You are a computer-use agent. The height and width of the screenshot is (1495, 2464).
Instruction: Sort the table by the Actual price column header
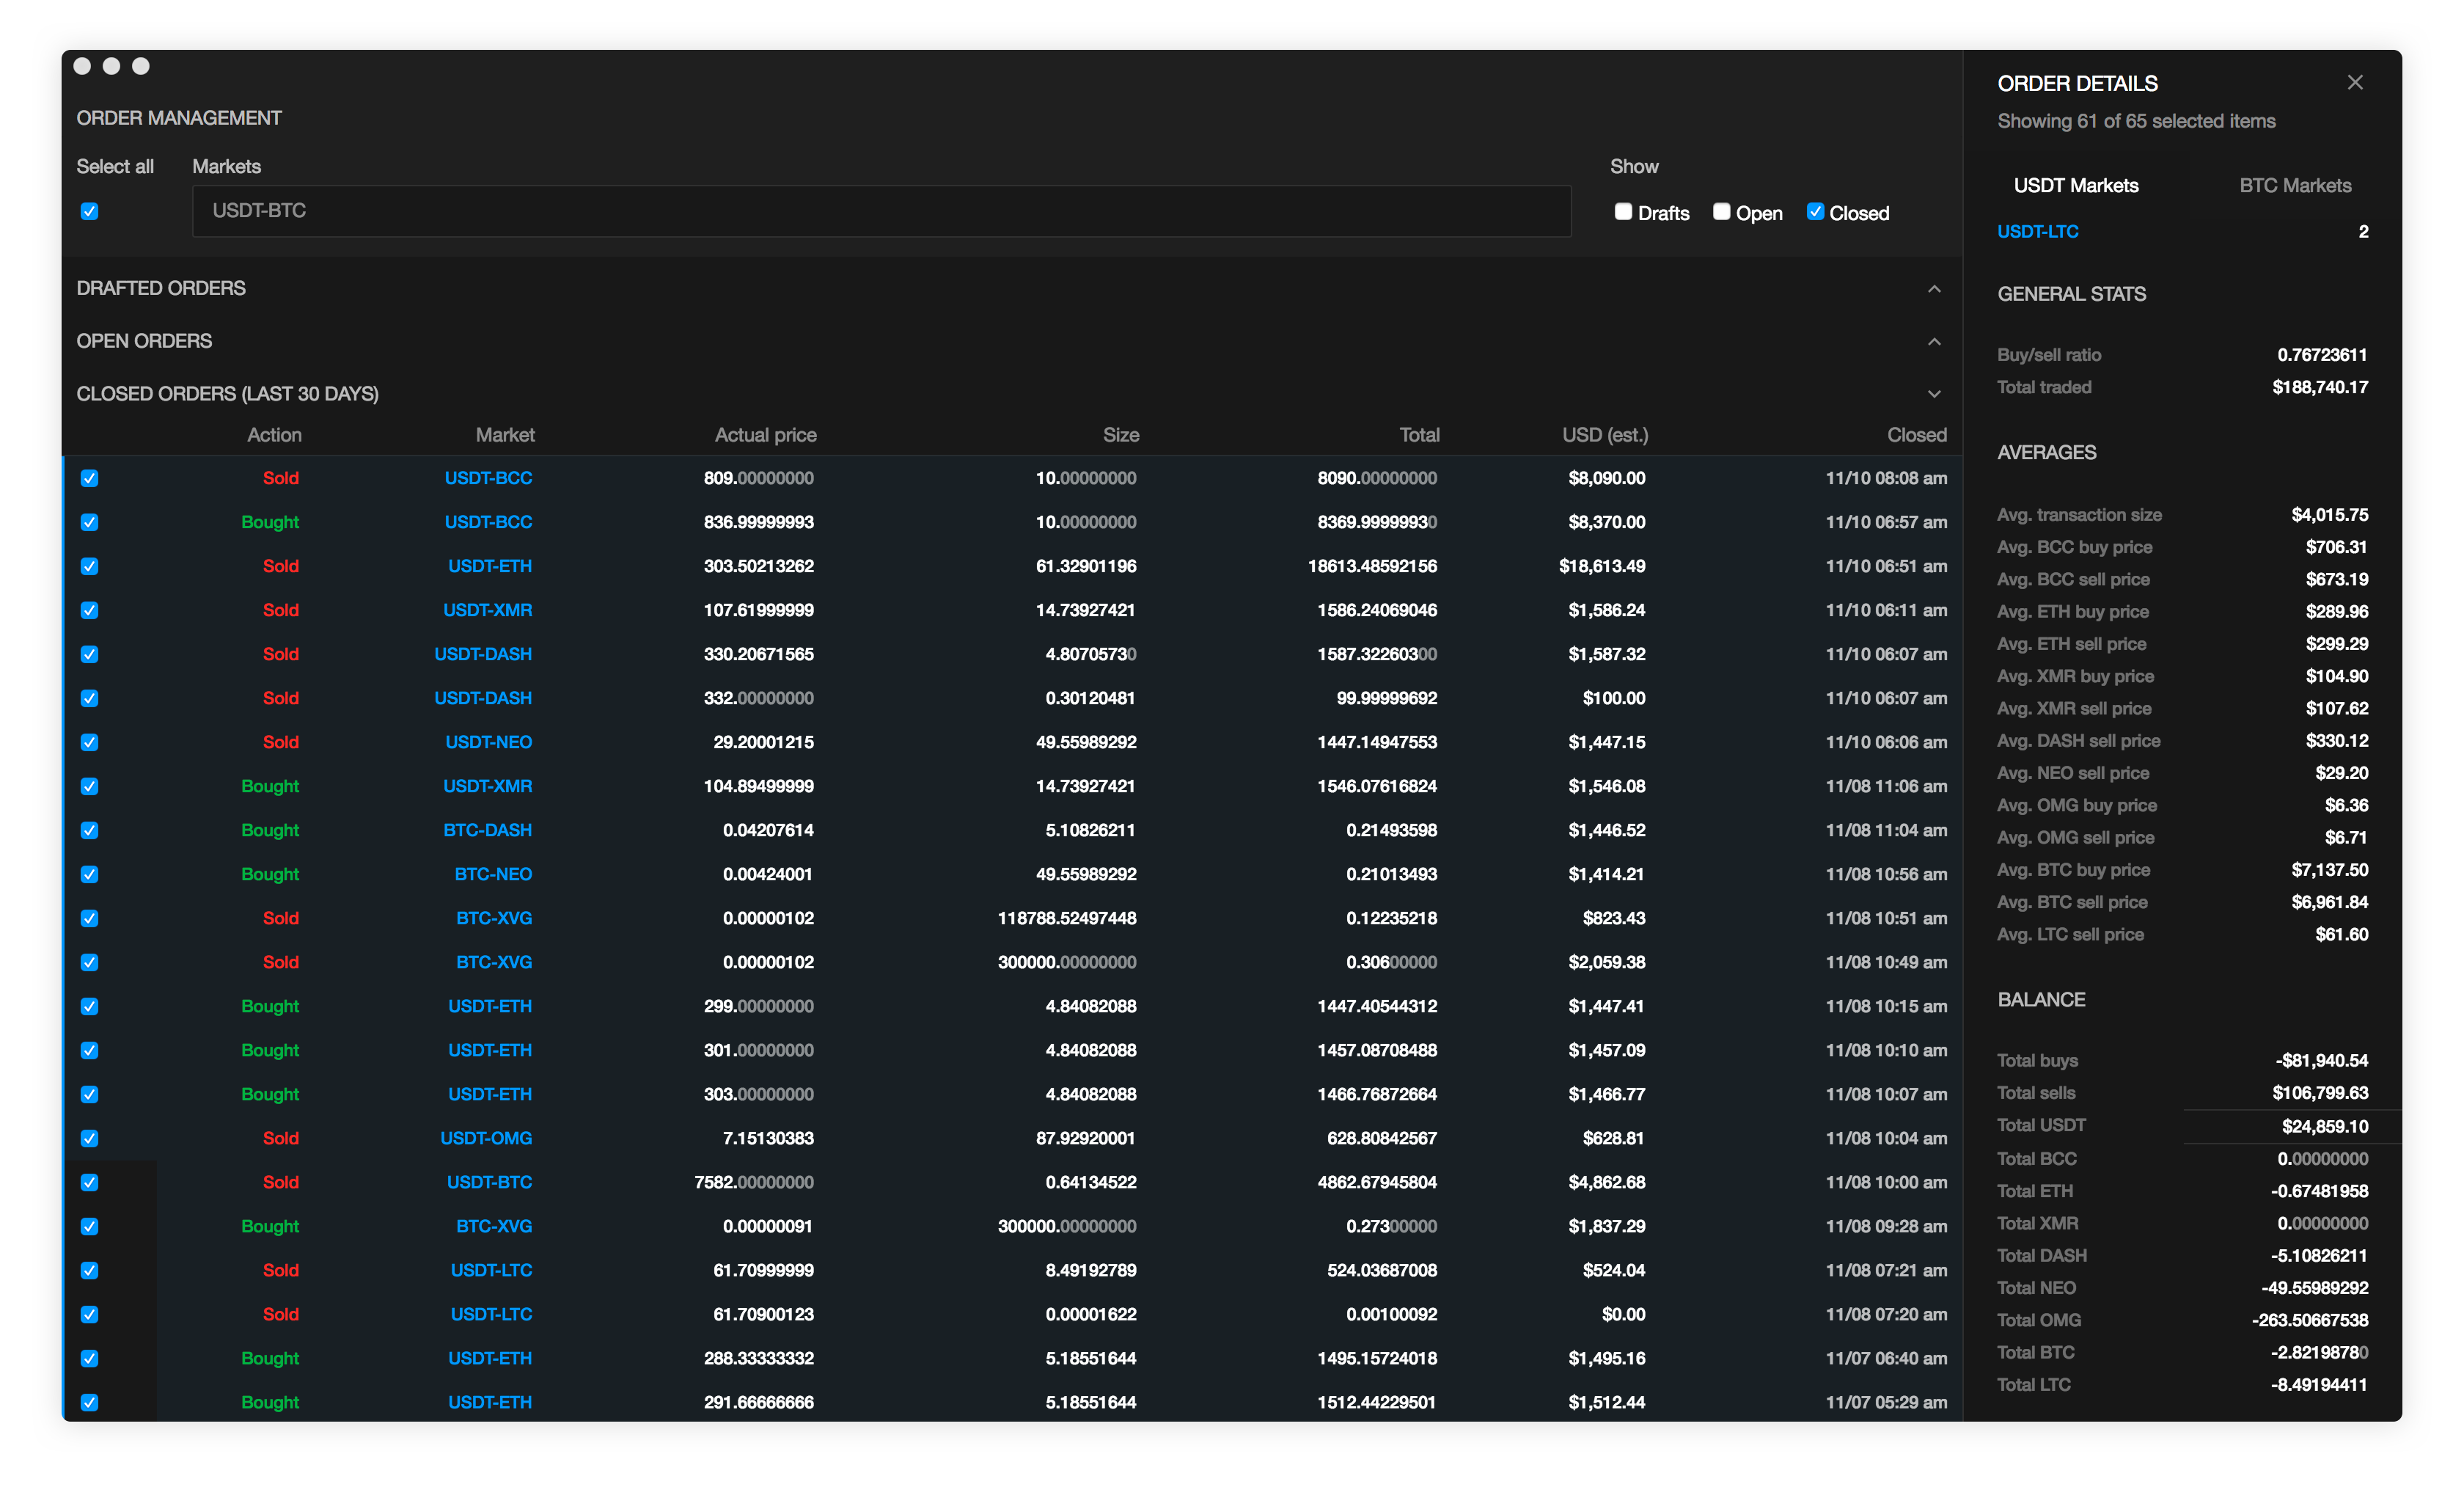click(x=765, y=435)
